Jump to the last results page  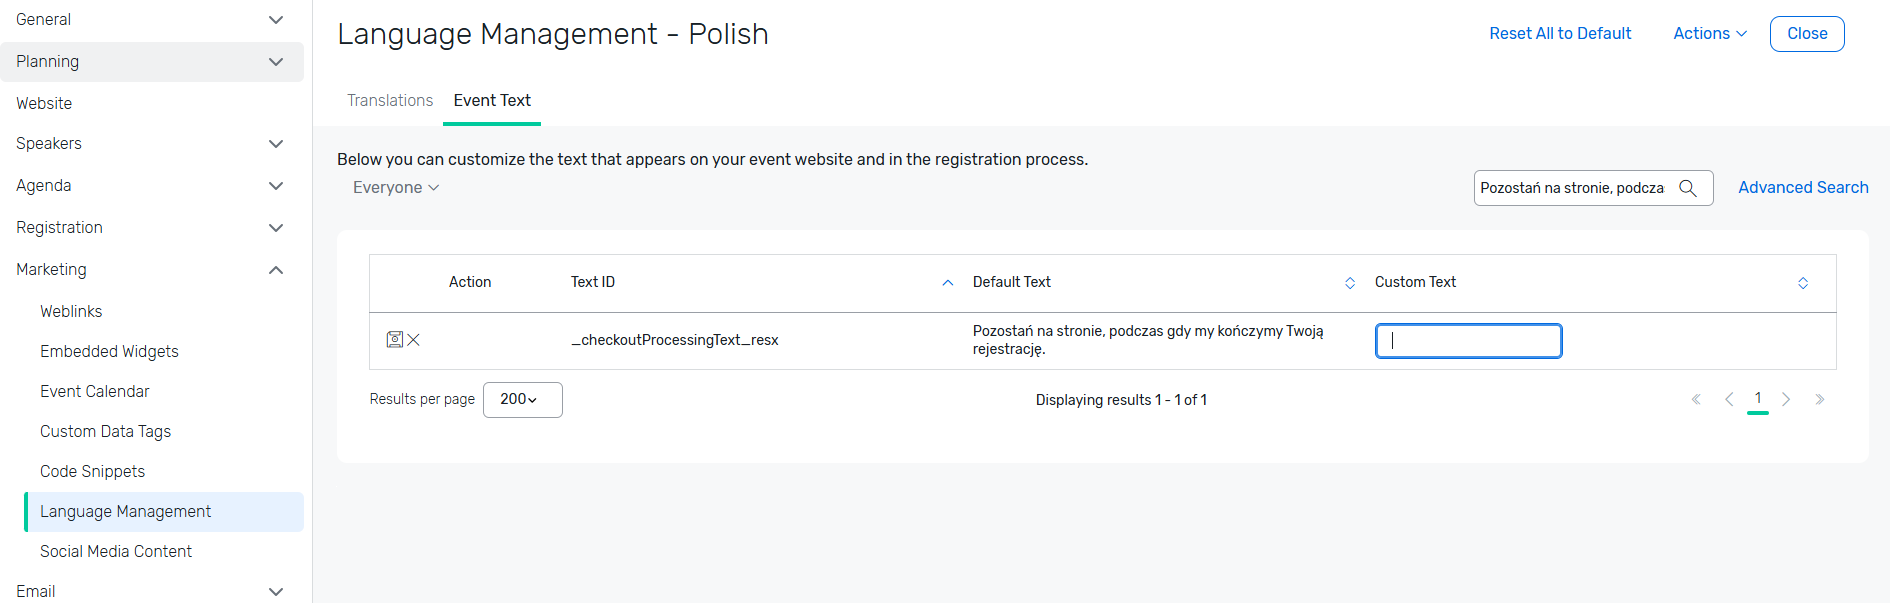[x=1820, y=399]
